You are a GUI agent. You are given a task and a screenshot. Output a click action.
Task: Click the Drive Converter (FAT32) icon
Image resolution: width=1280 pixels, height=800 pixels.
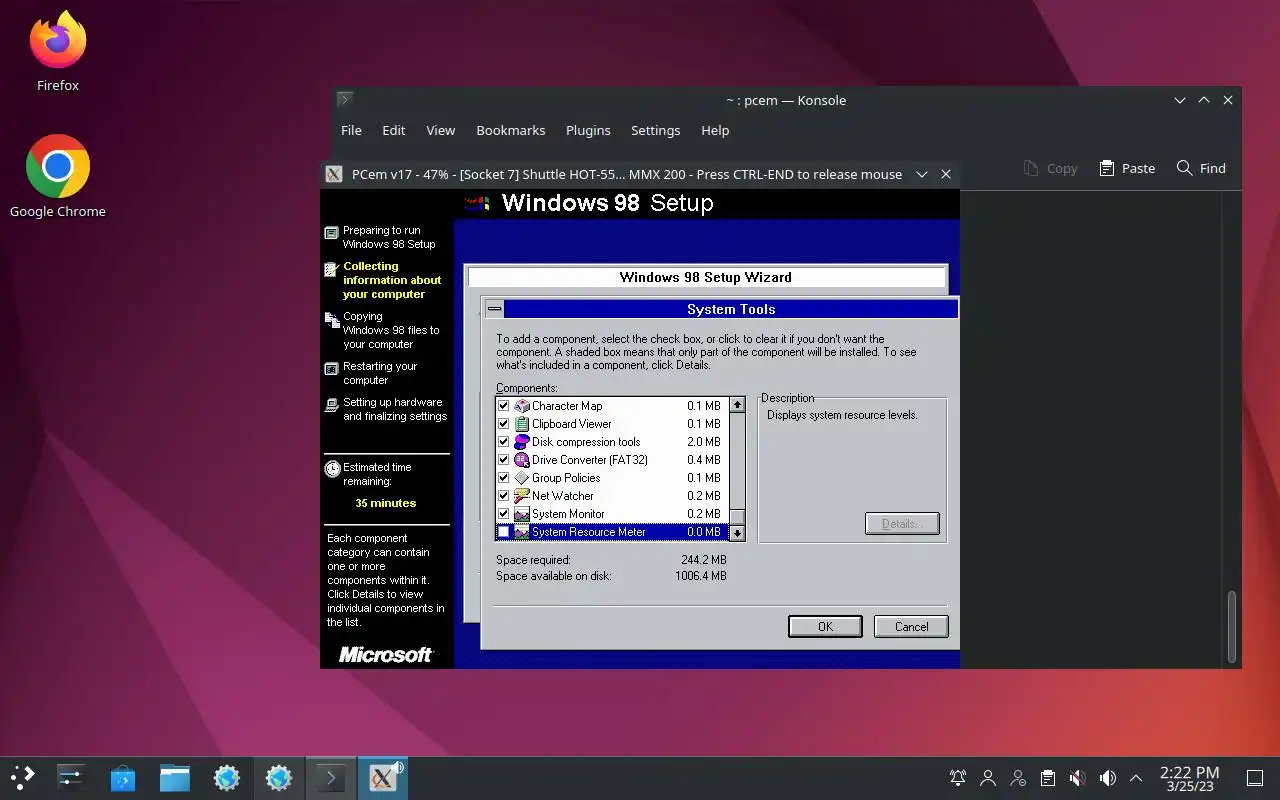click(522, 460)
